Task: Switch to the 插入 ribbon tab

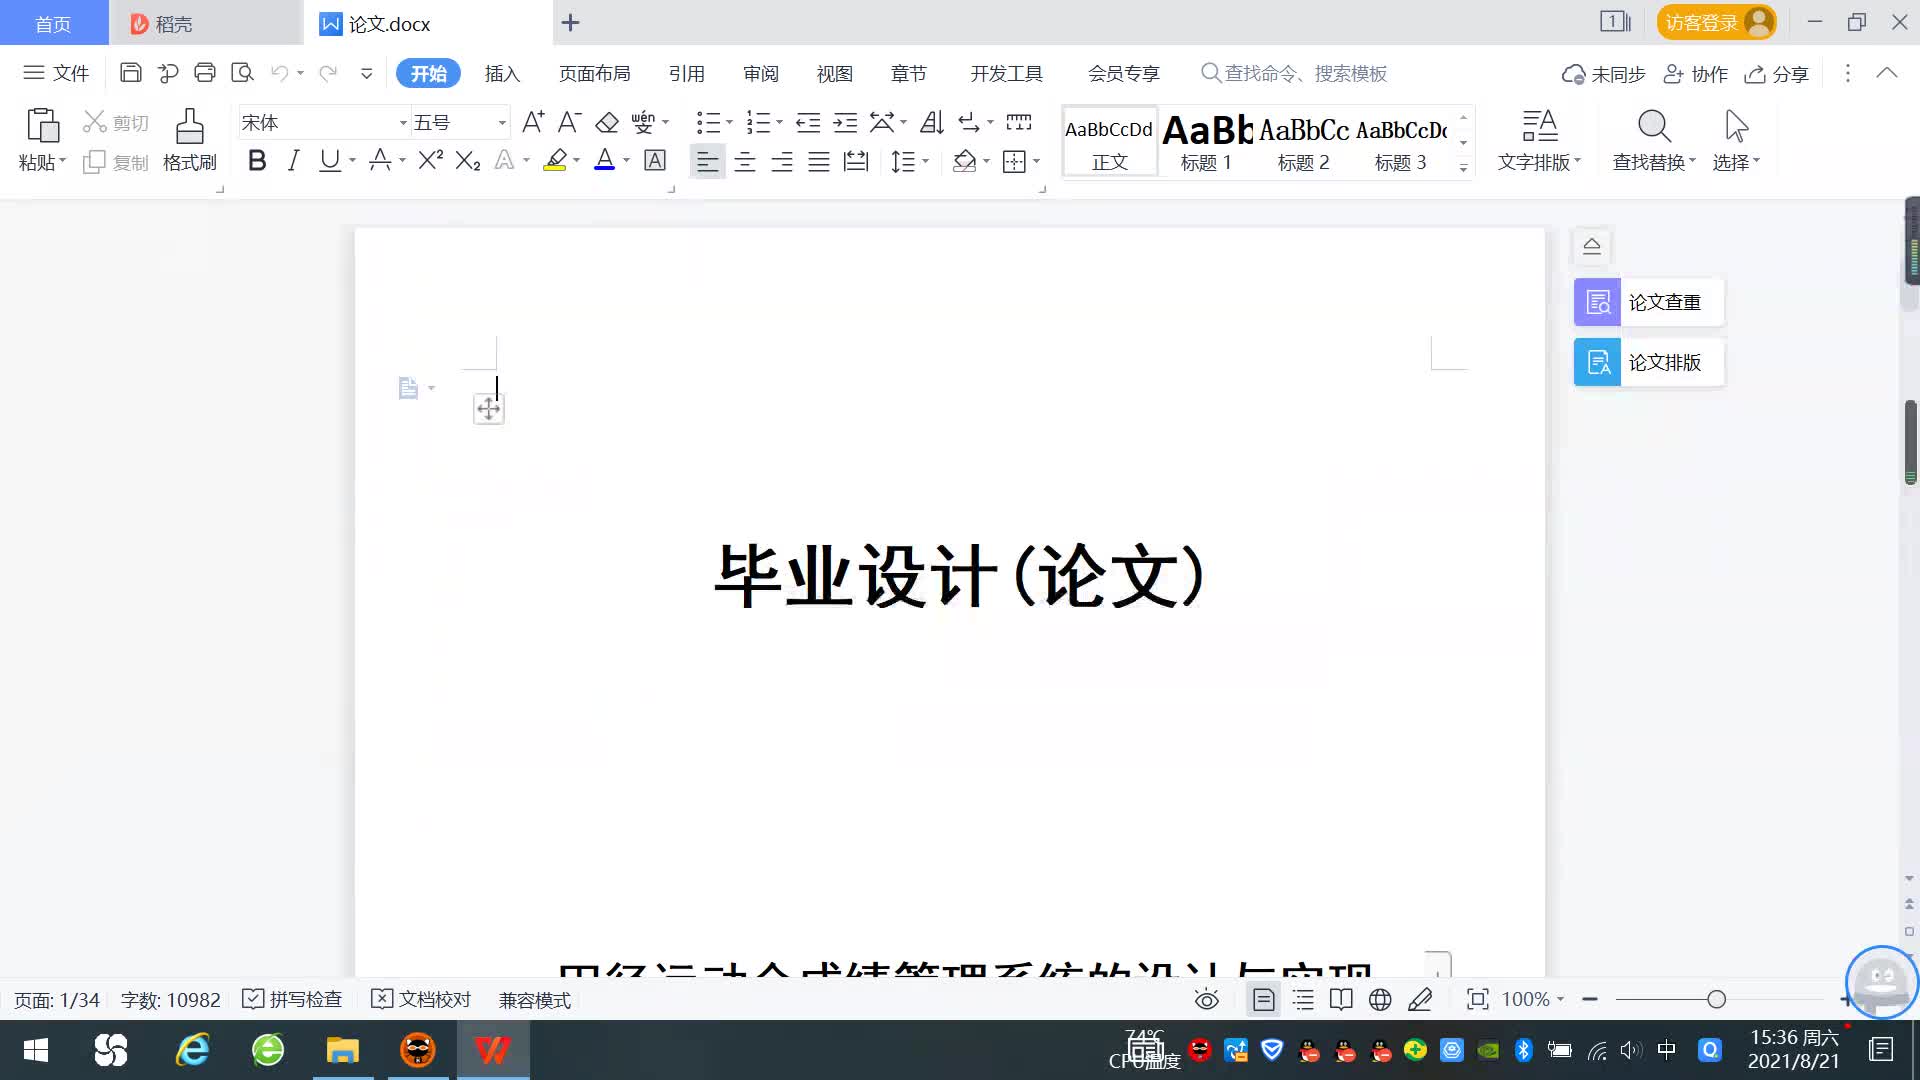Action: tap(502, 74)
